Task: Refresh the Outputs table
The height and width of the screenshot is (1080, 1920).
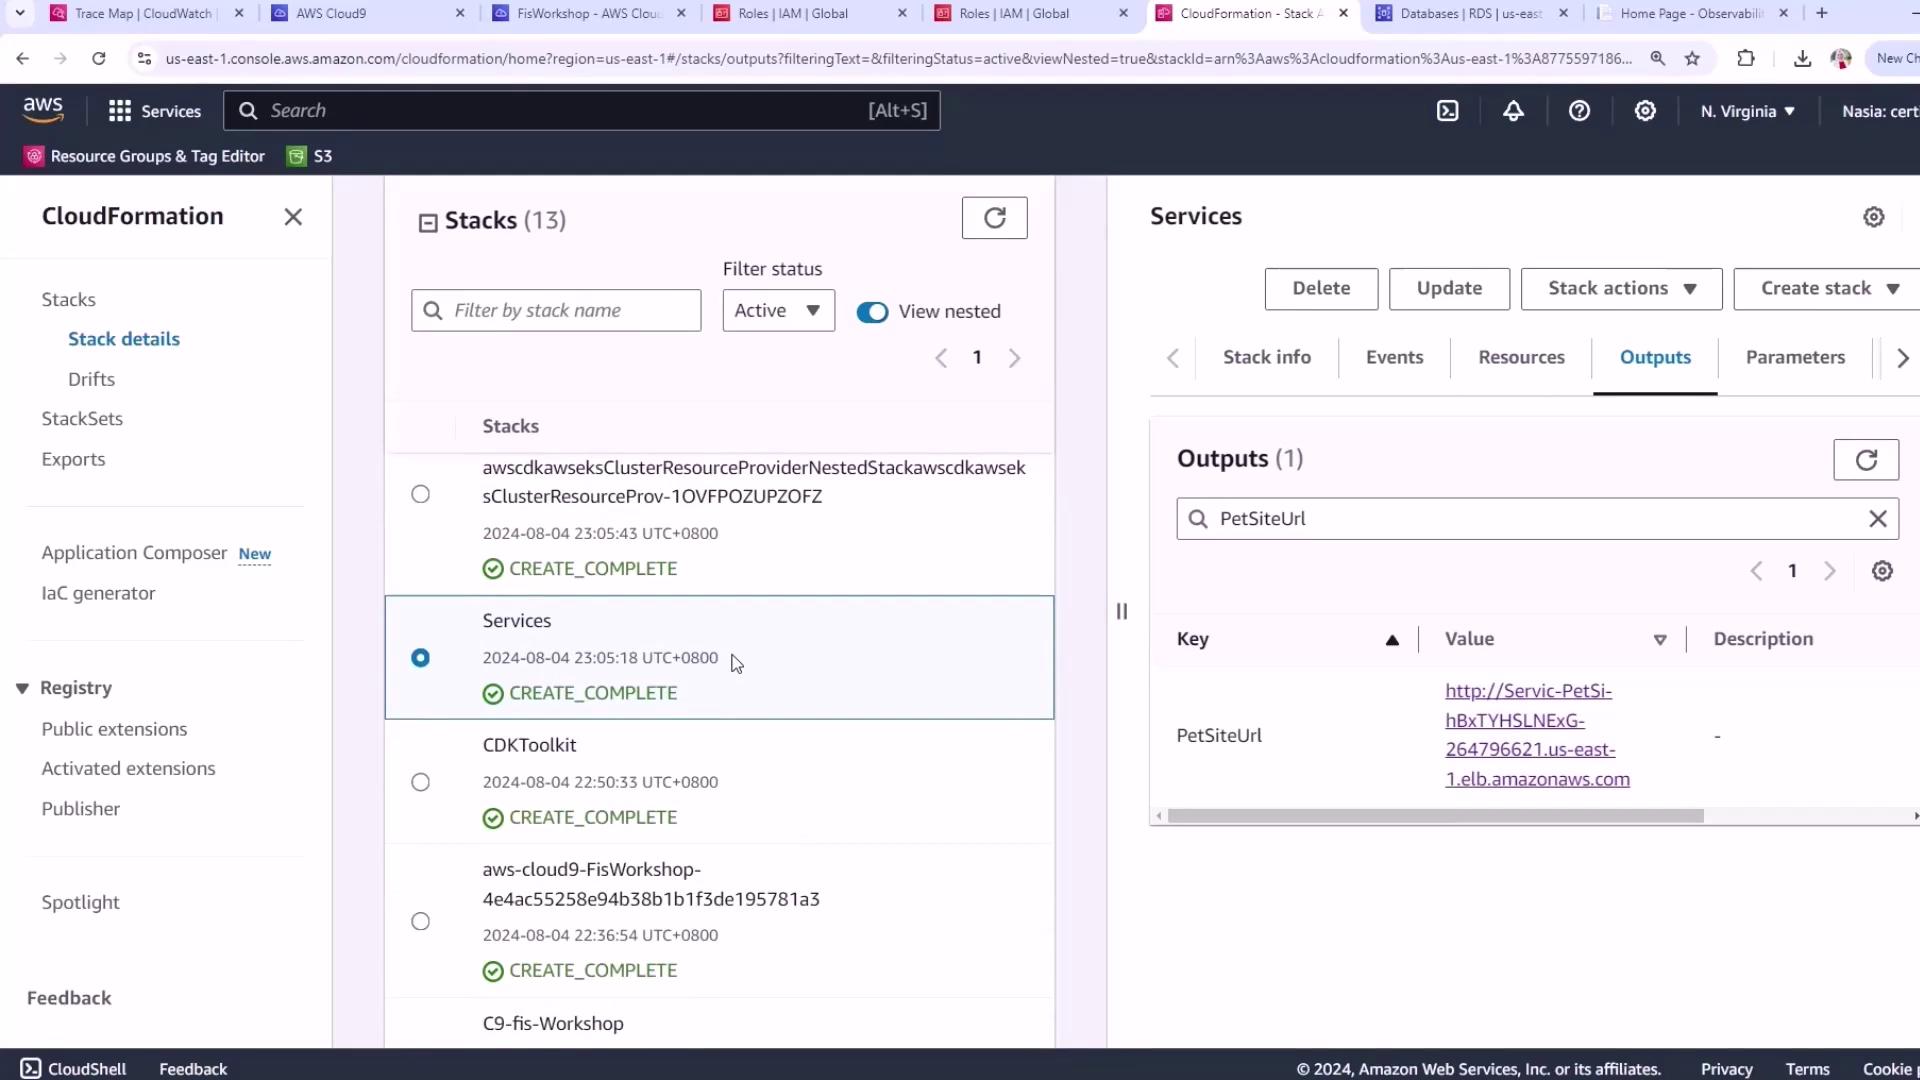Action: [x=1866, y=460]
